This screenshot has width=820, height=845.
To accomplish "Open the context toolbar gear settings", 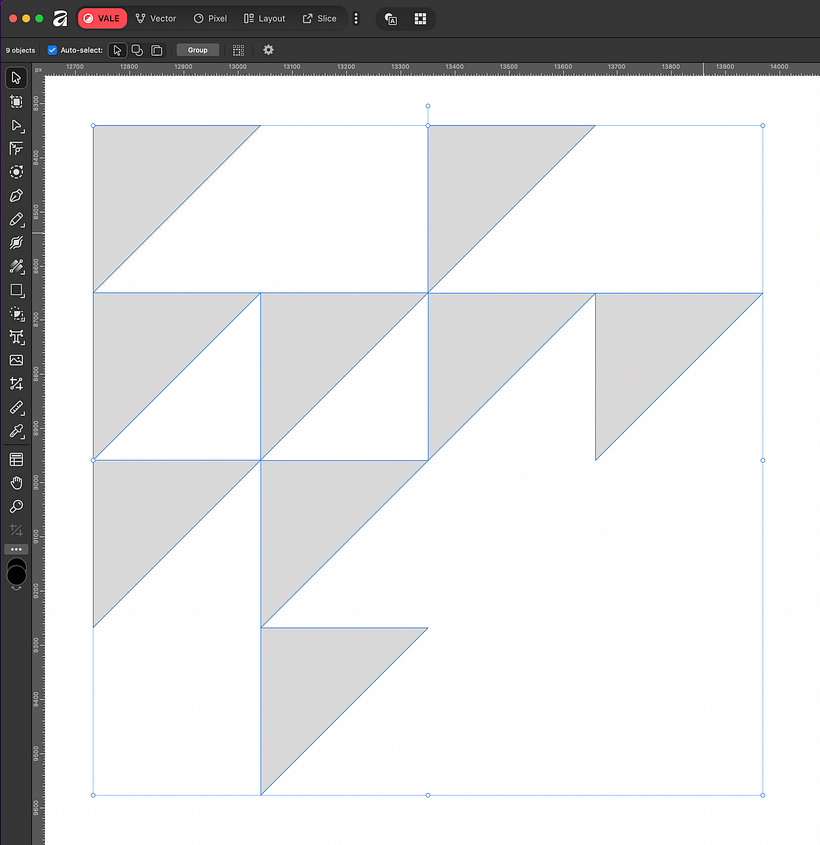I will point(268,50).
